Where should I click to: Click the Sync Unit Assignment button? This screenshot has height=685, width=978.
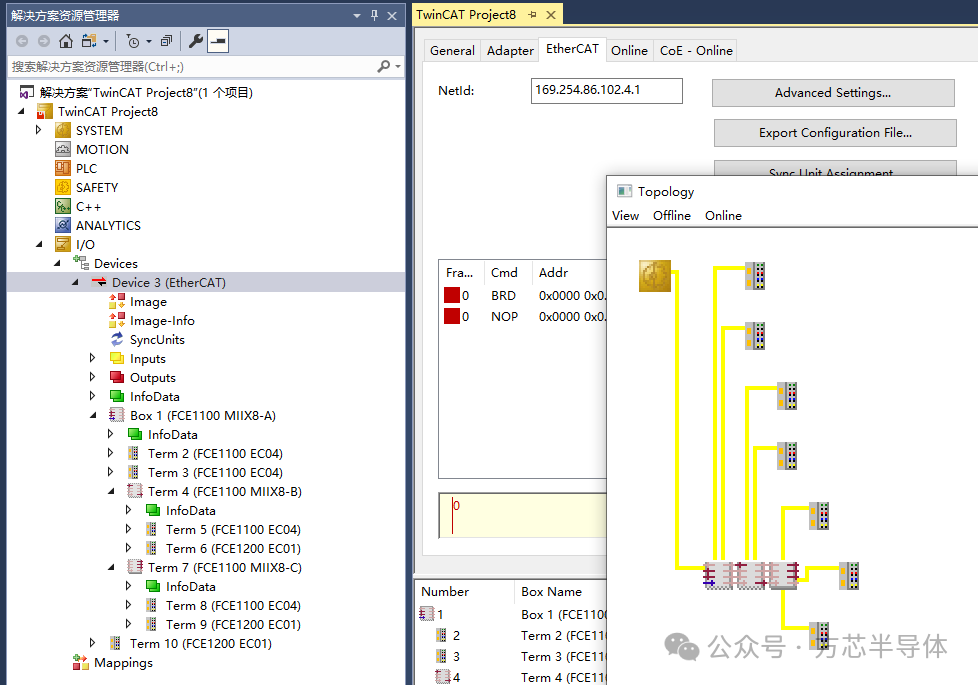tap(835, 168)
